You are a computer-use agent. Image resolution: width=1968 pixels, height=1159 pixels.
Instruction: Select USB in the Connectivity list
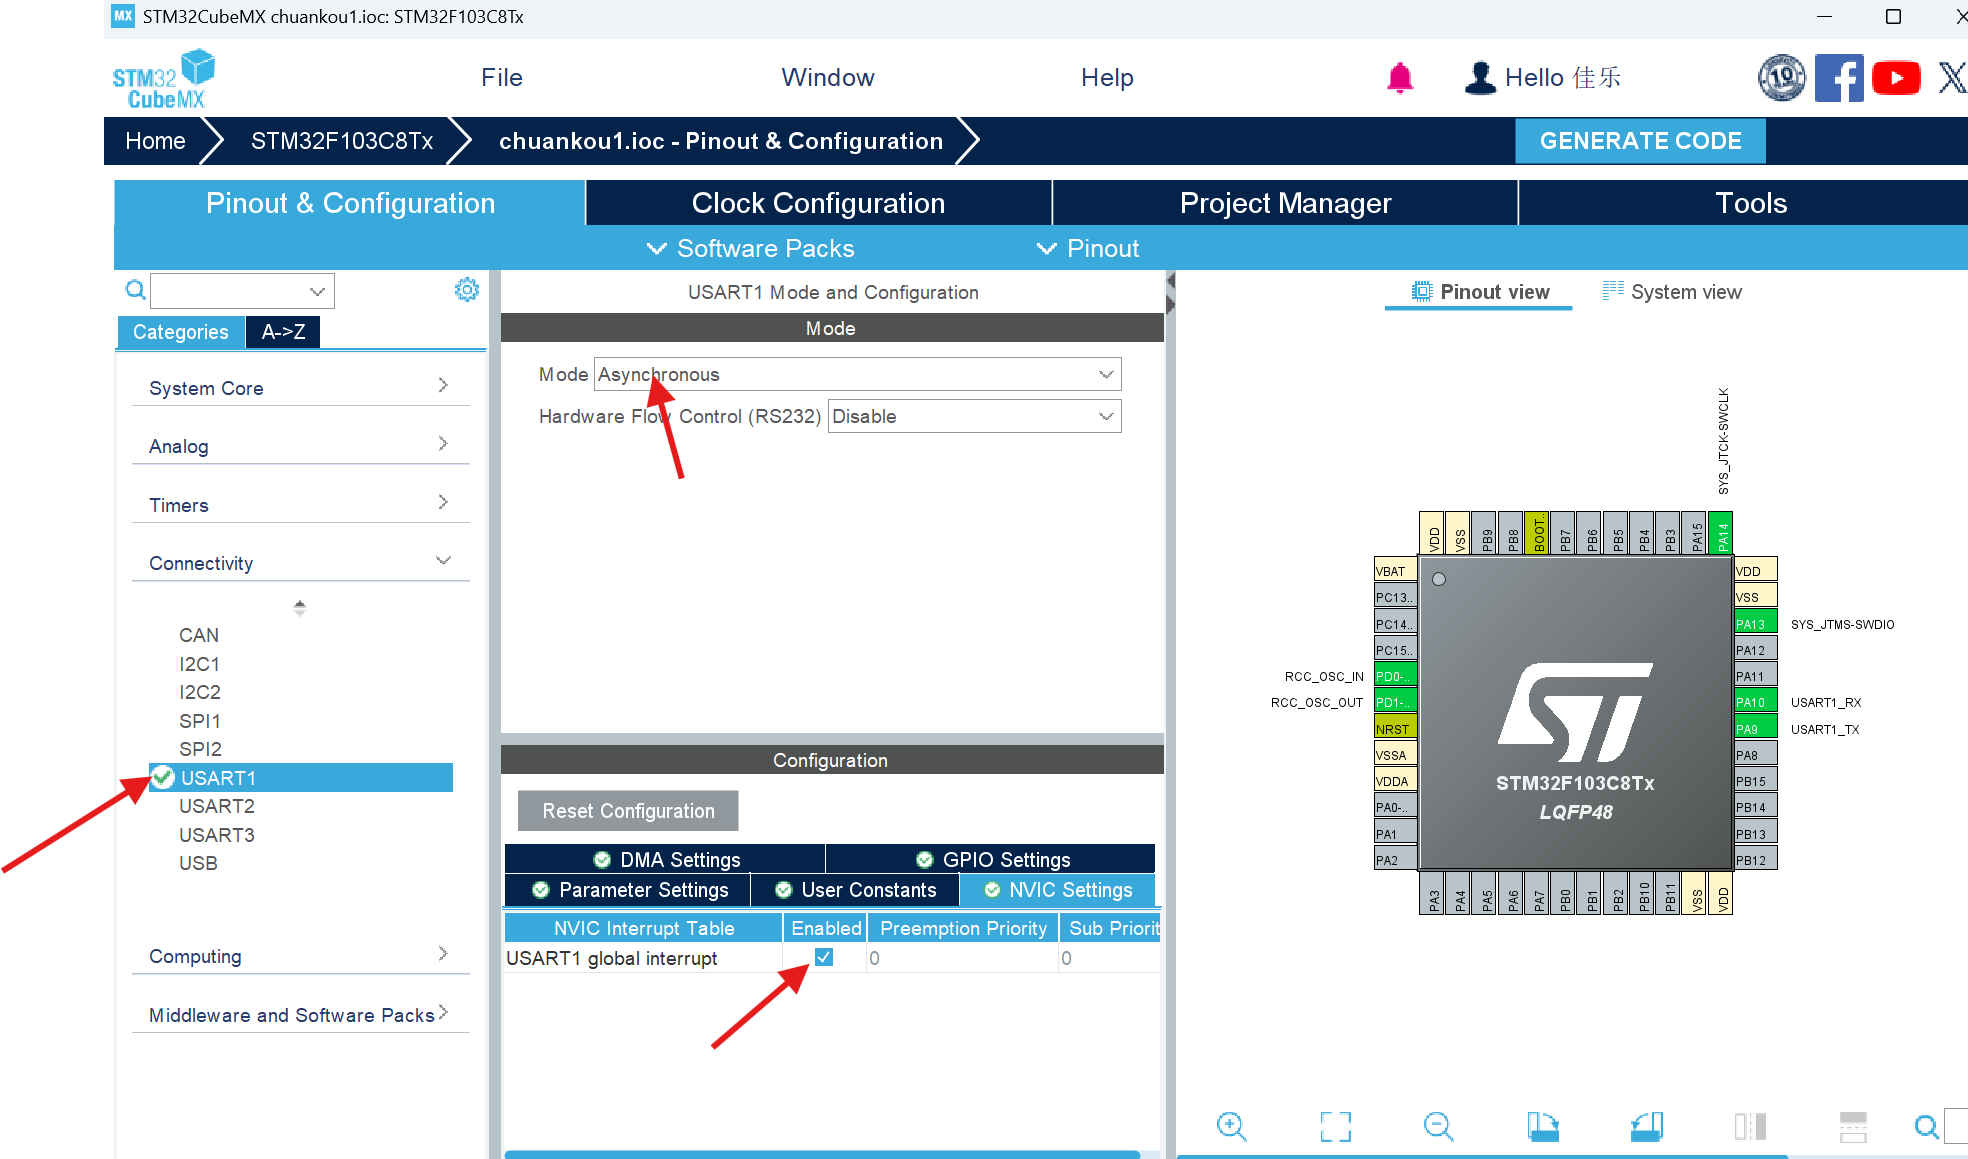click(x=198, y=863)
